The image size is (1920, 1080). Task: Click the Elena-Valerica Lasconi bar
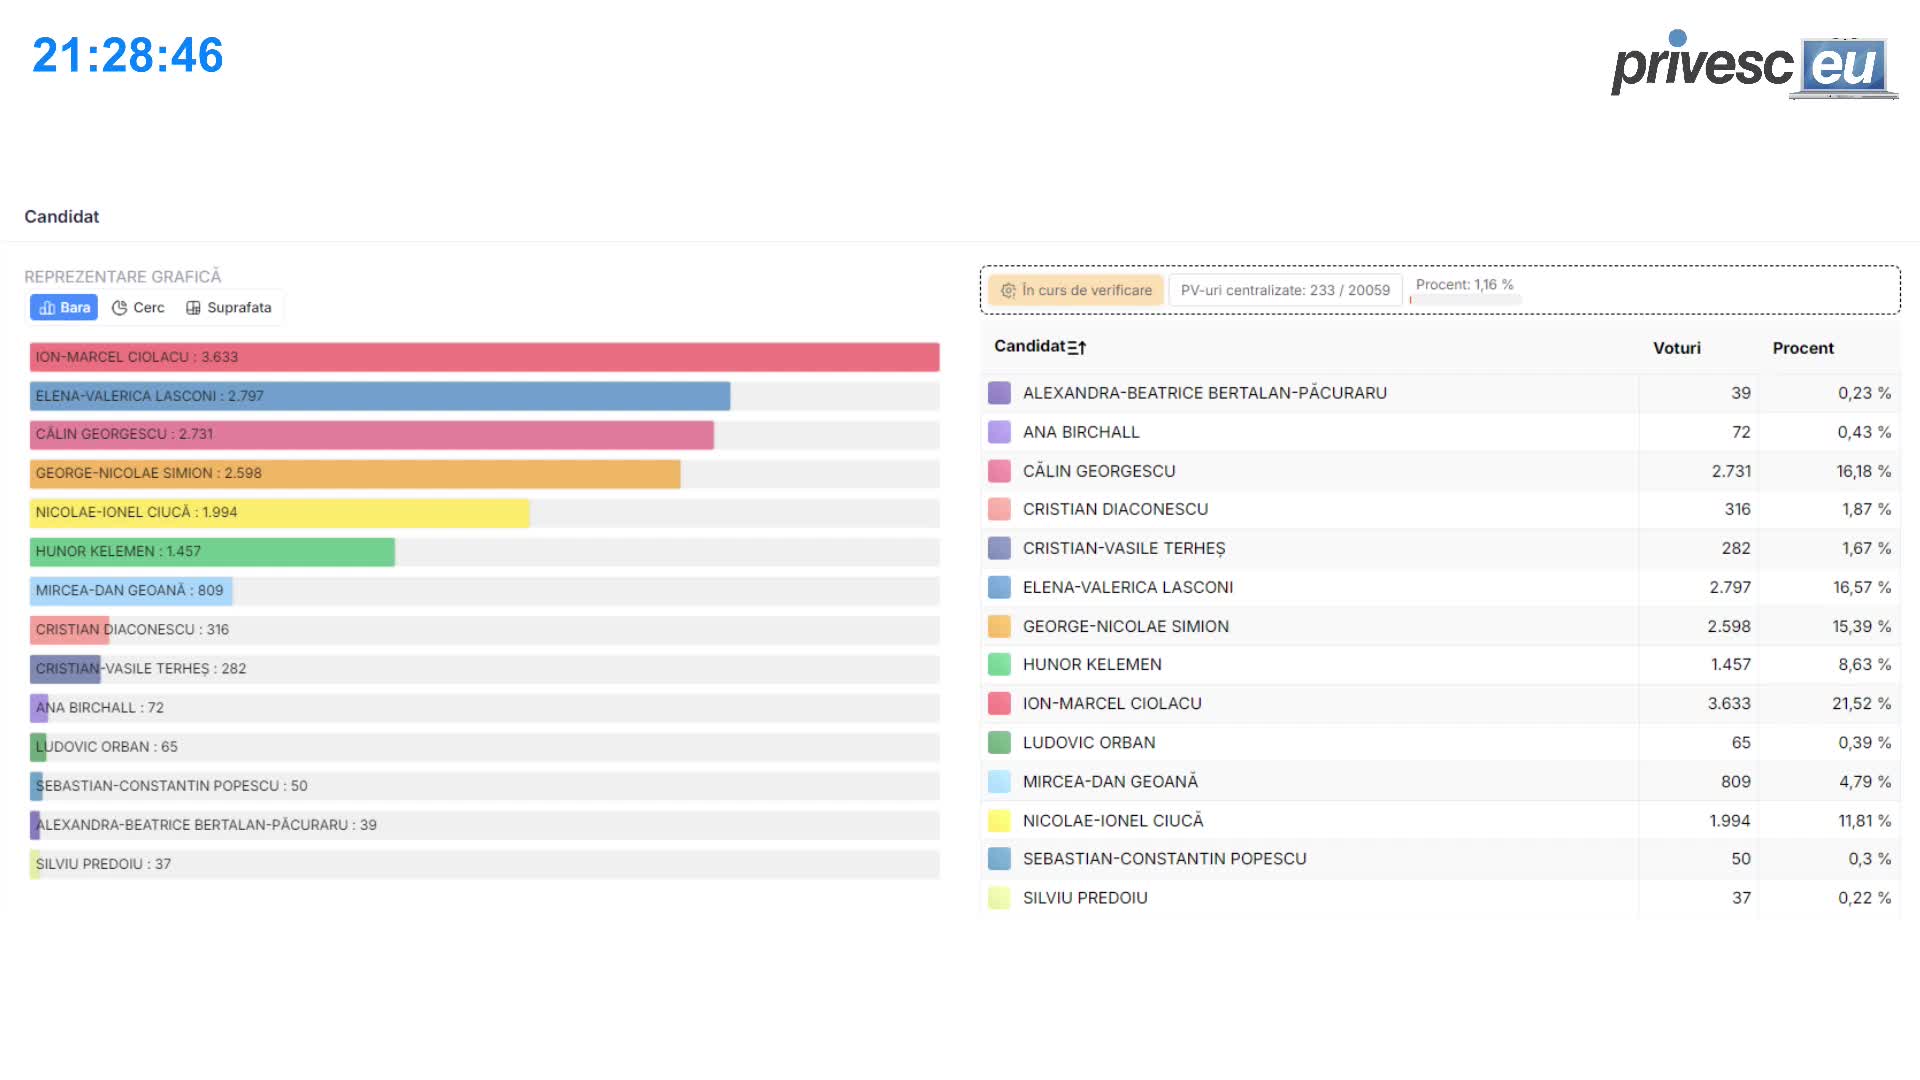coord(380,396)
